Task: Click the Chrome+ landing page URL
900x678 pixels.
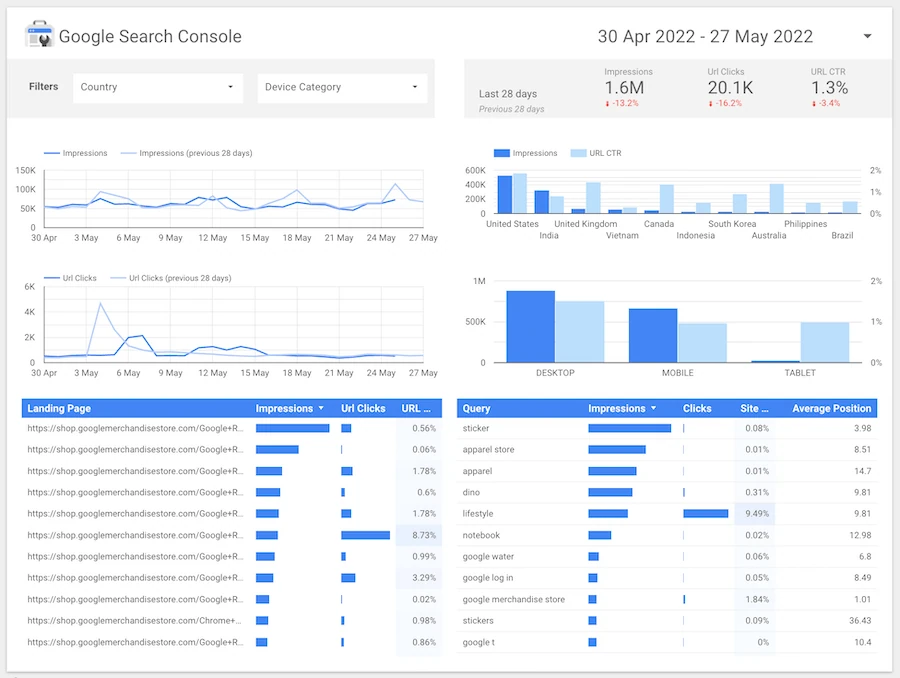Action: pyautogui.click(x=134, y=621)
